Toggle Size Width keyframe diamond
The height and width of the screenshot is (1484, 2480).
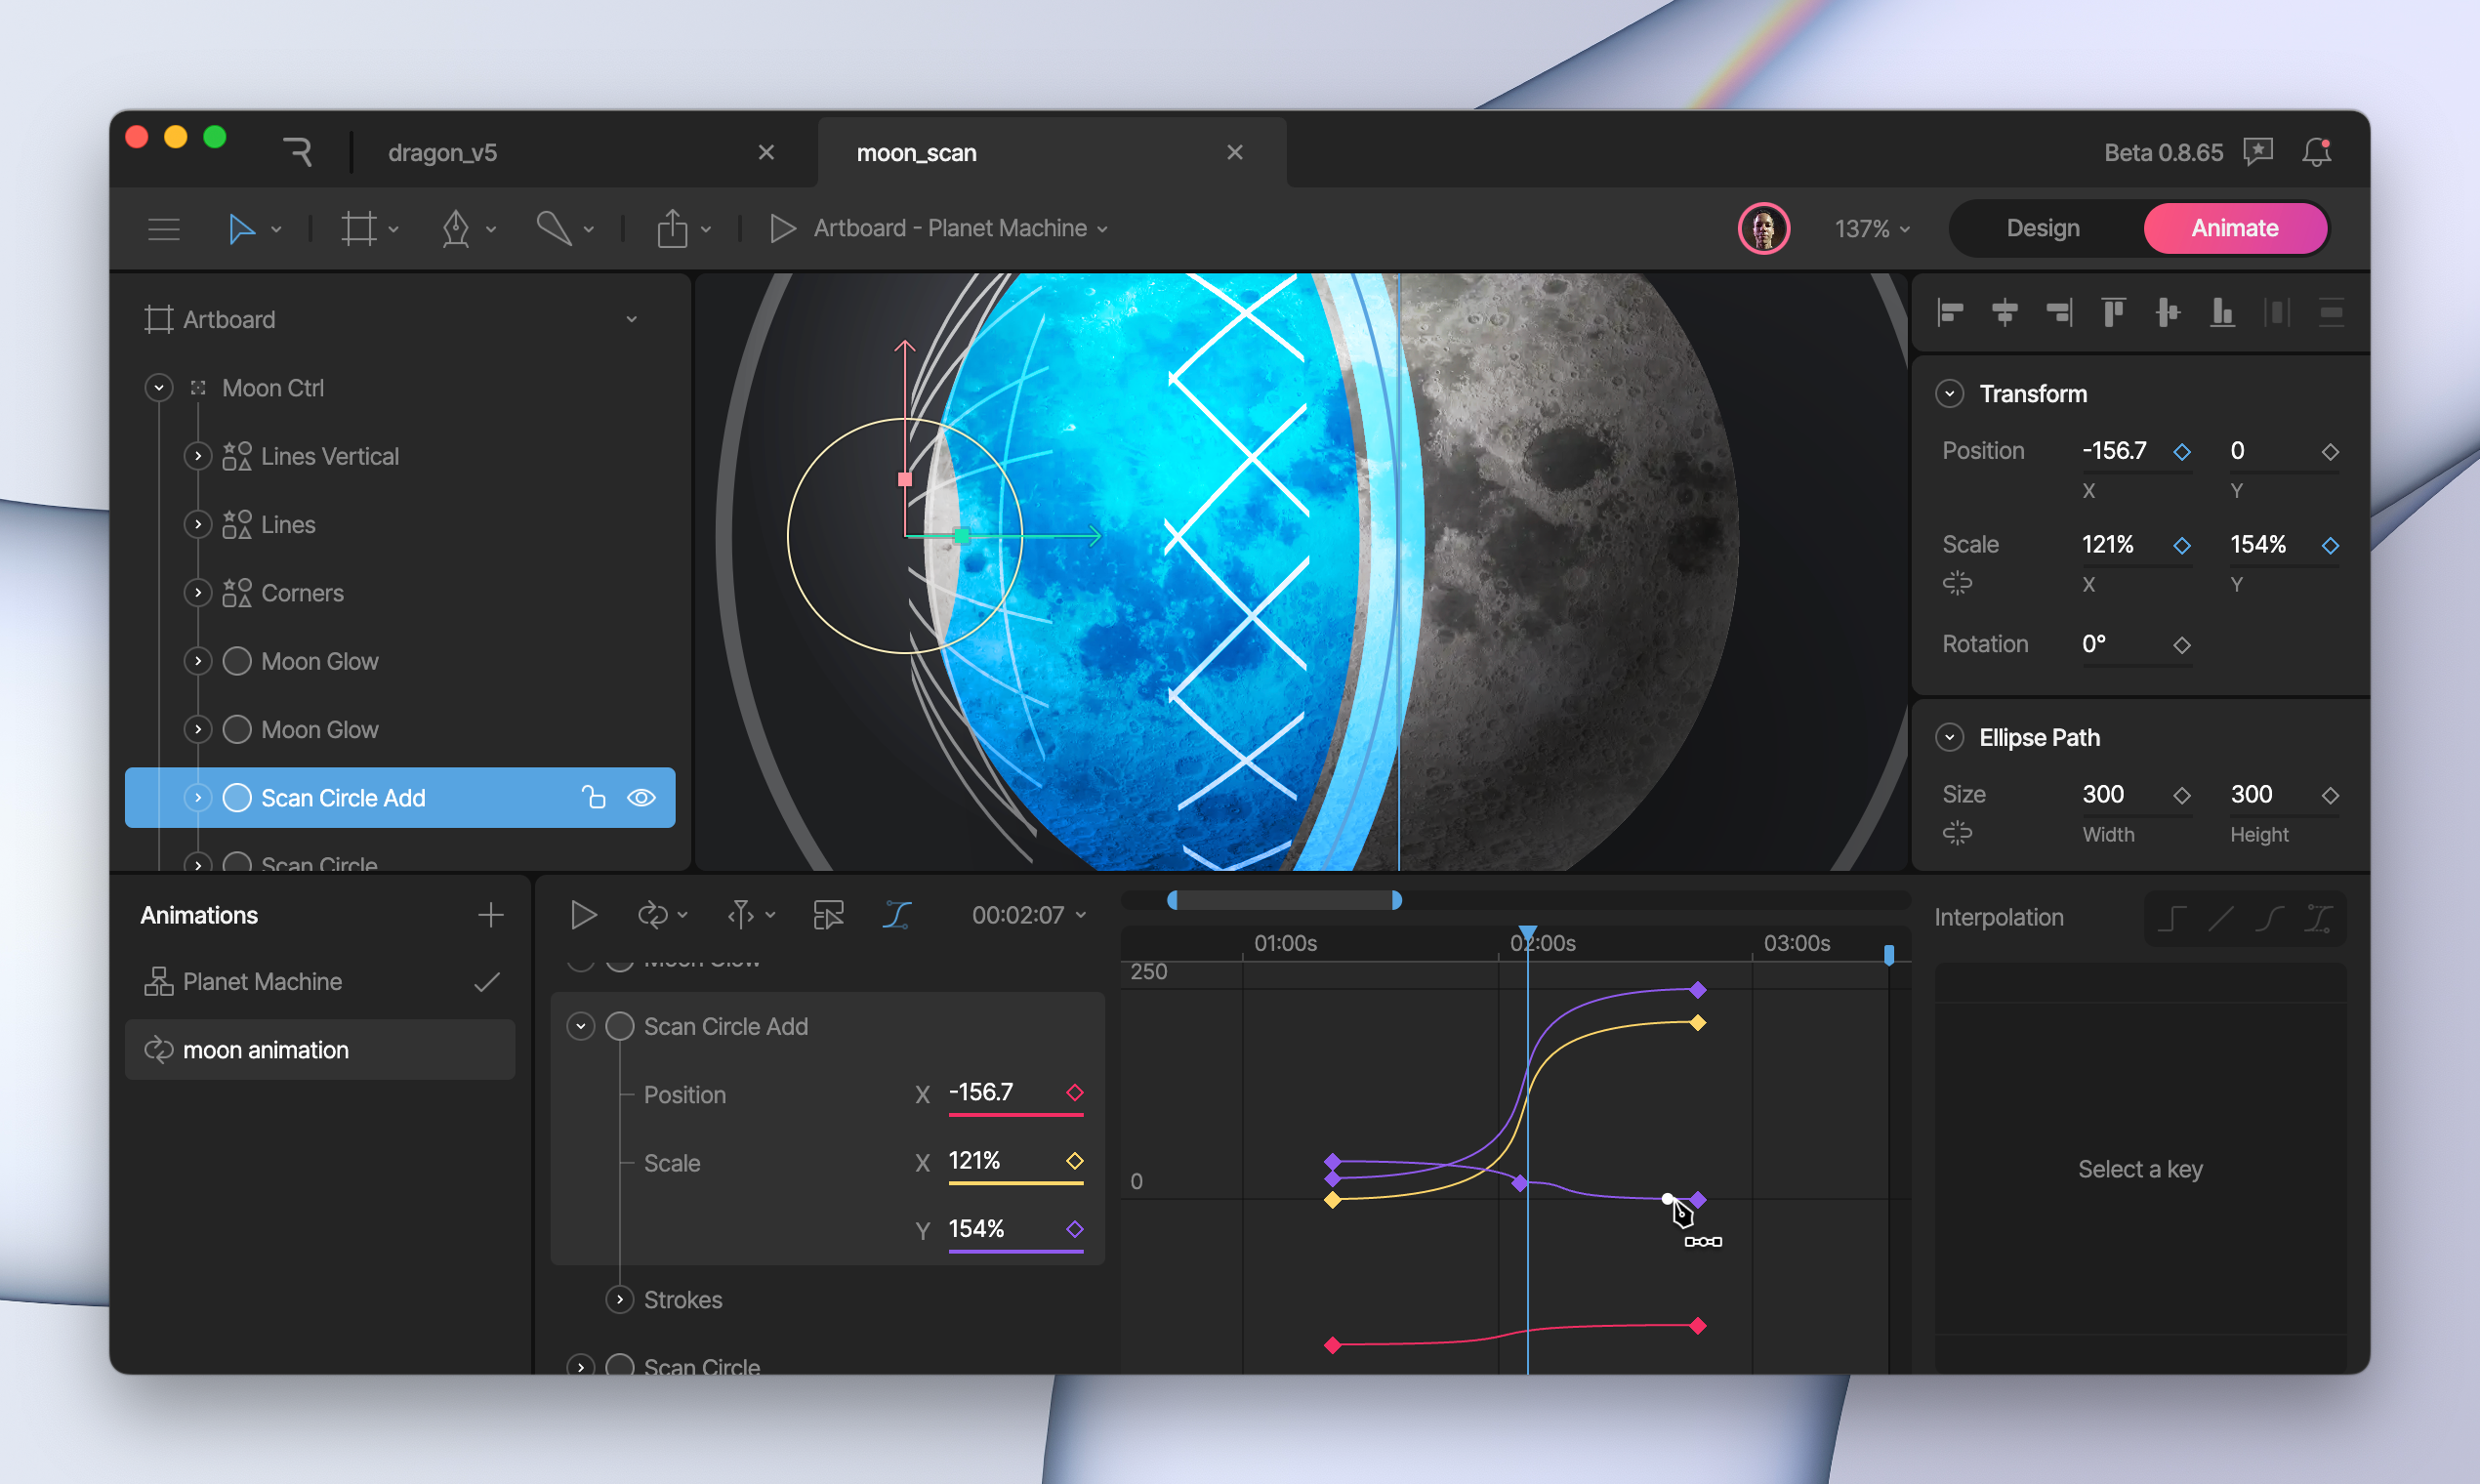tap(2182, 795)
